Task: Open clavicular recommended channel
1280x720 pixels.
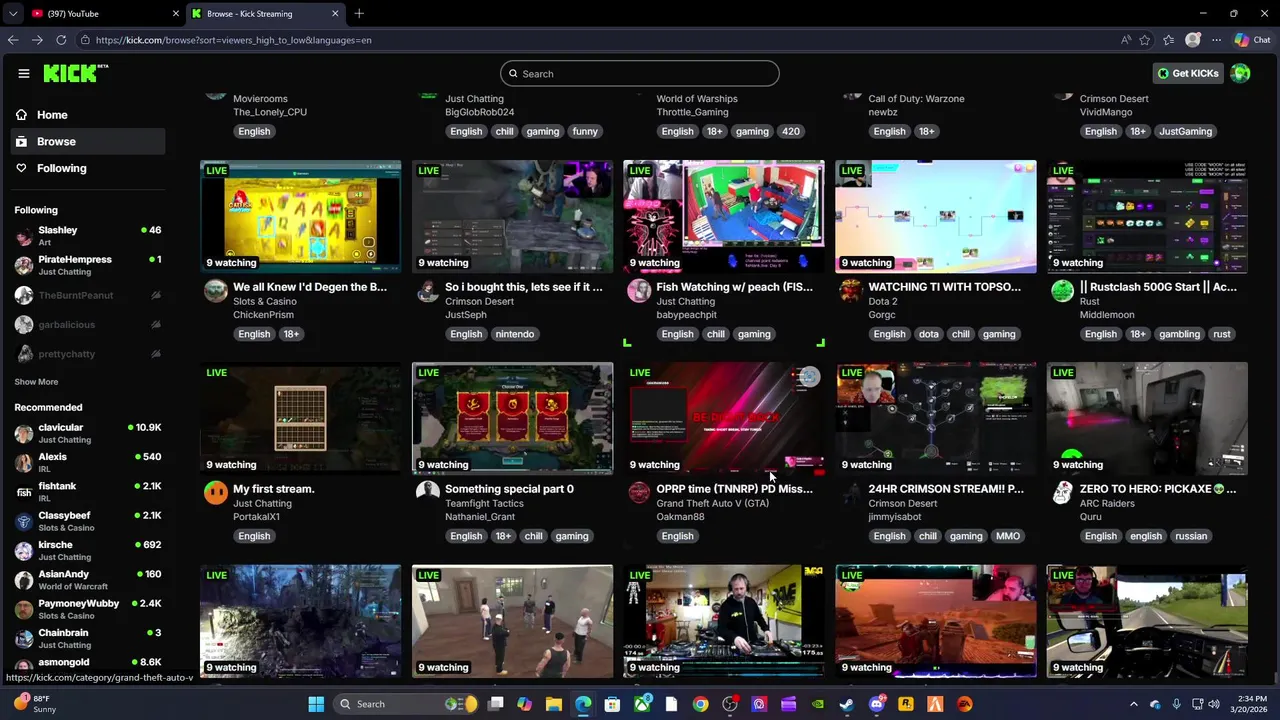Action: [x=88, y=433]
